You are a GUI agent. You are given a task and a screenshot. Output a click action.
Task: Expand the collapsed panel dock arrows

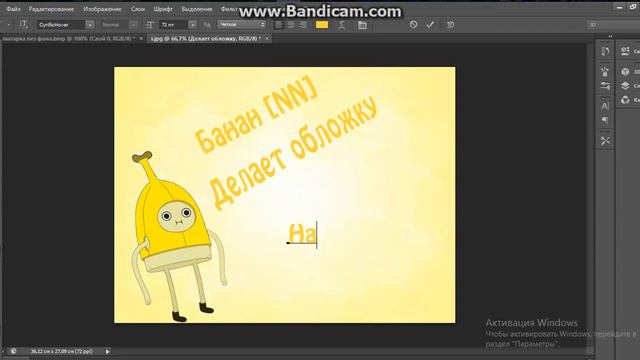610,36
